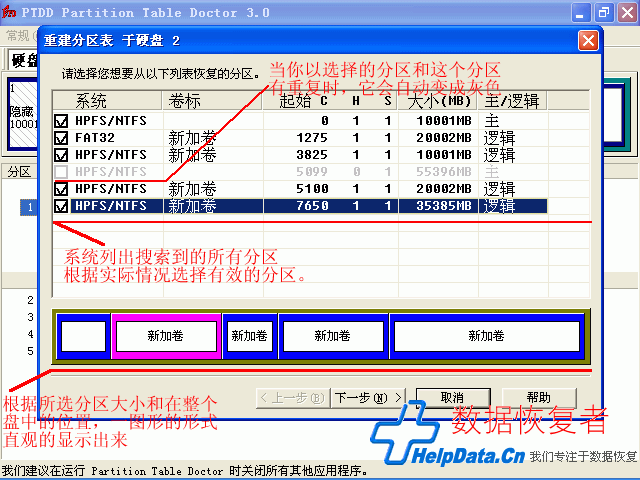Image resolution: width=640 pixels, height=480 pixels.
Task: Click the 主/逻辑 column header
Action: pos(512,100)
